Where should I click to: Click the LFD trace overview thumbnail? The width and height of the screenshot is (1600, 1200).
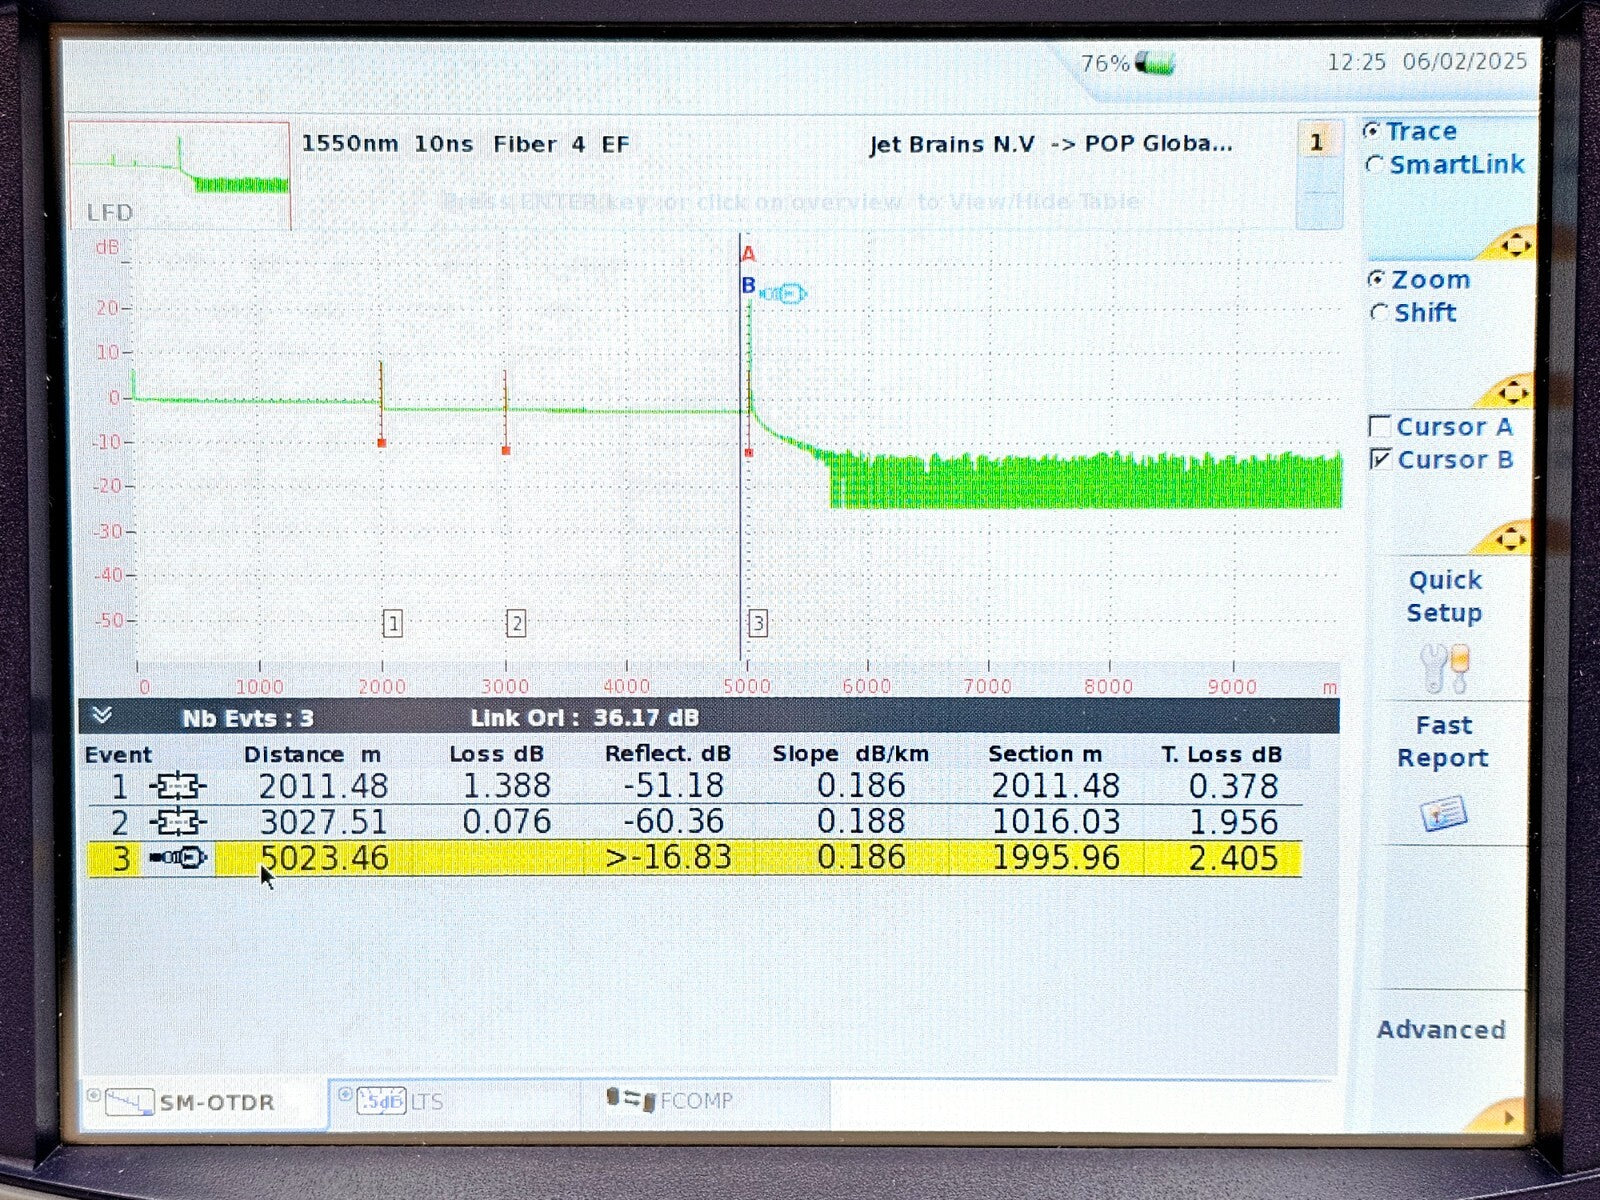click(180, 176)
